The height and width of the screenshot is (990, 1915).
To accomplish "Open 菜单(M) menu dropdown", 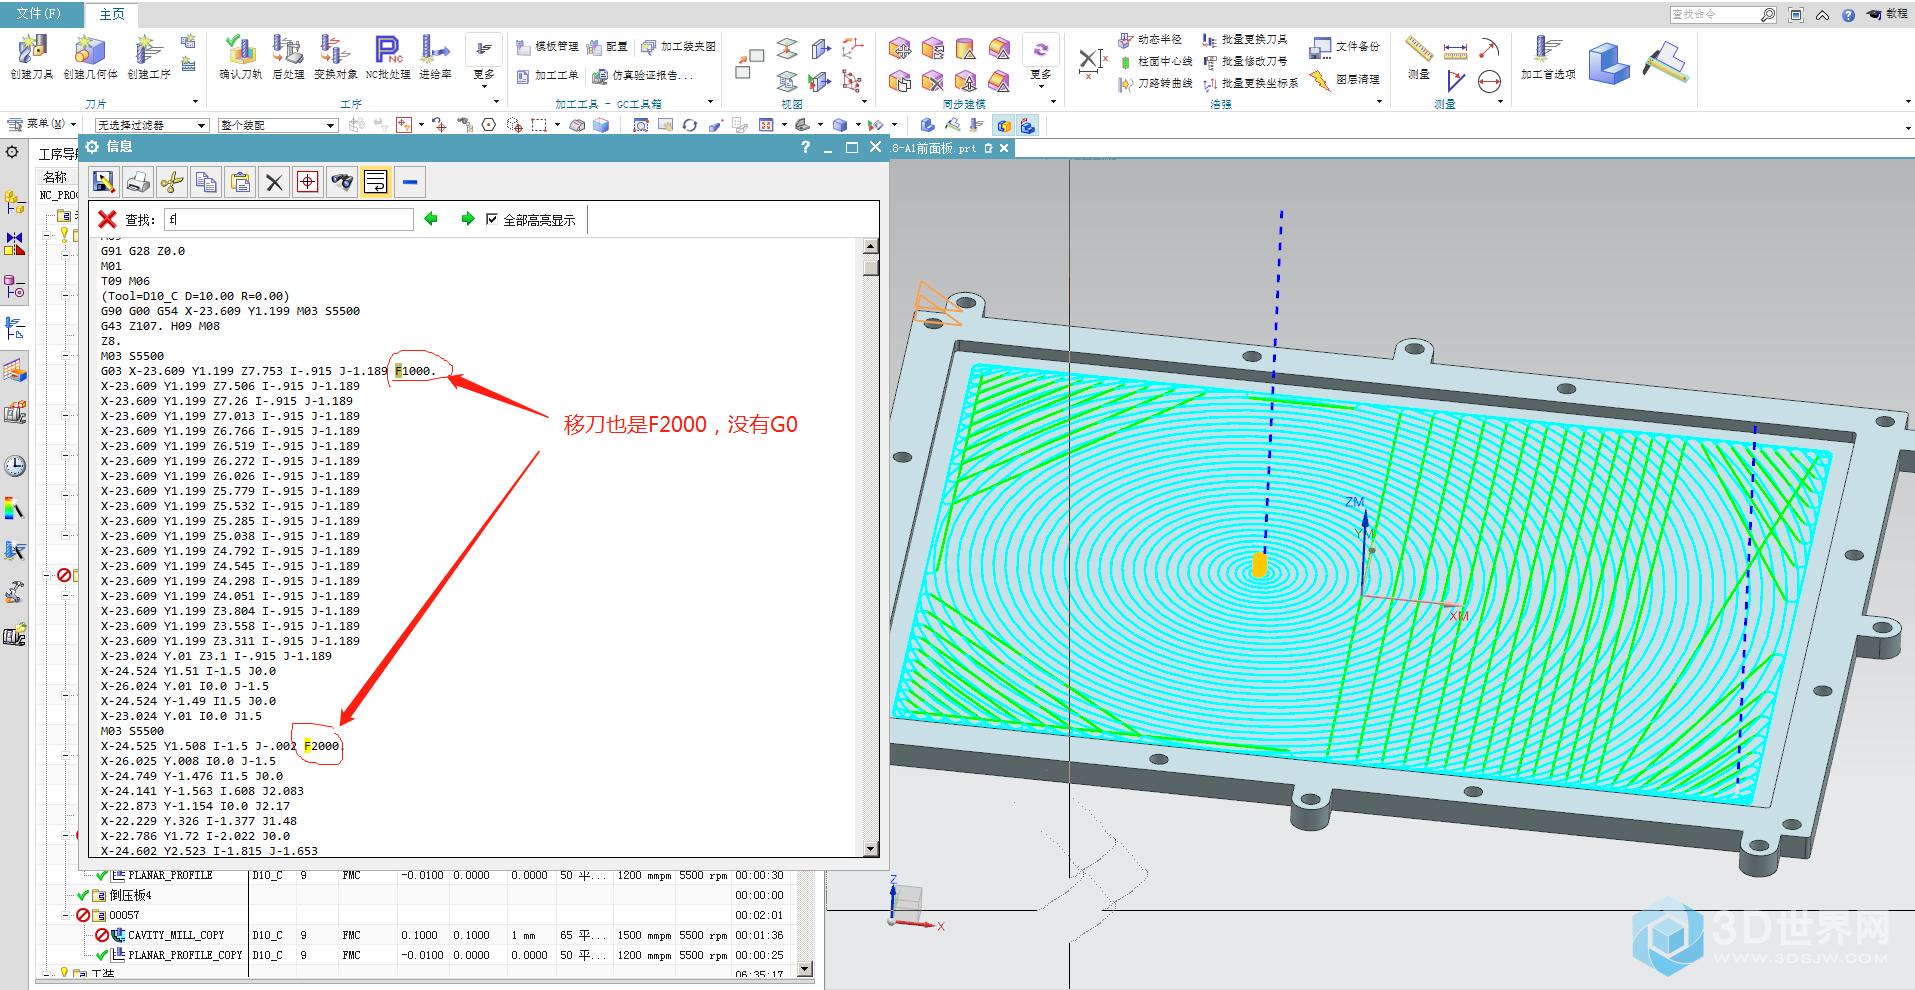I will coord(42,124).
